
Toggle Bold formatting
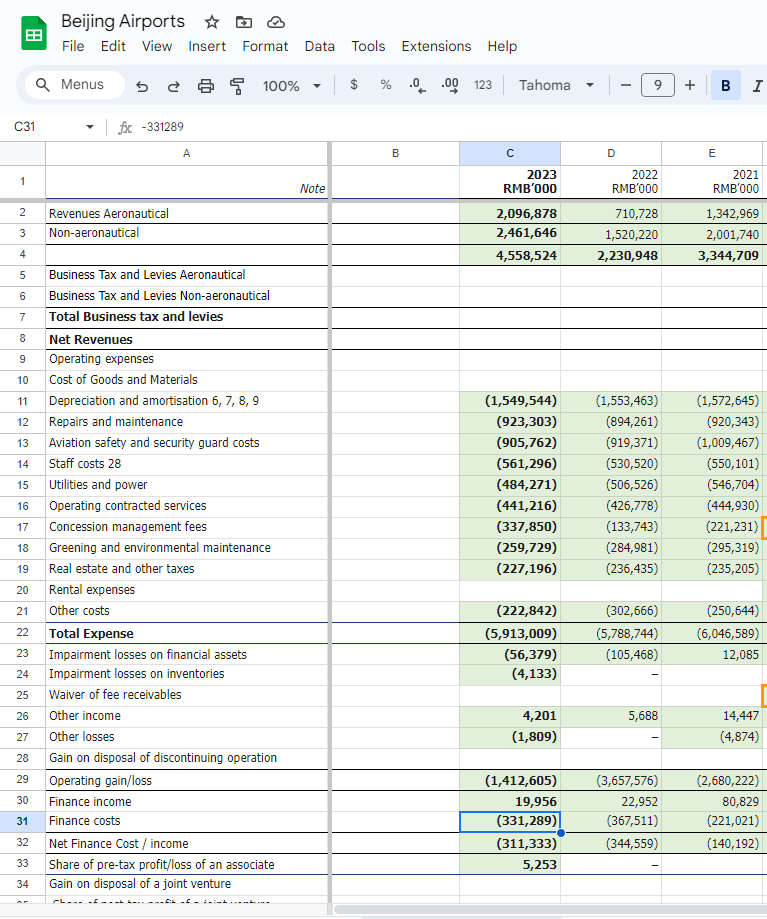click(725, 86)
